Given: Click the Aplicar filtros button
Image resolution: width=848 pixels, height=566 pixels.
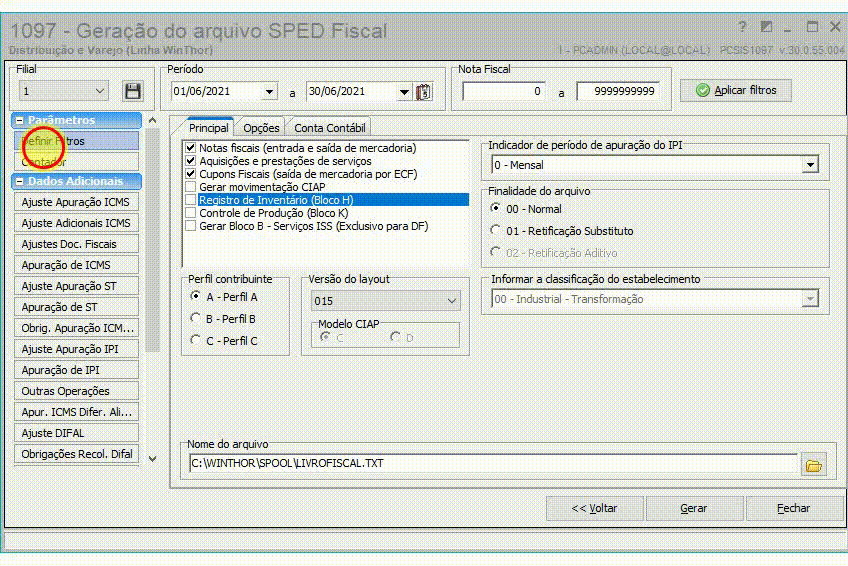Looking at the screenshot, I should point(736,90).
